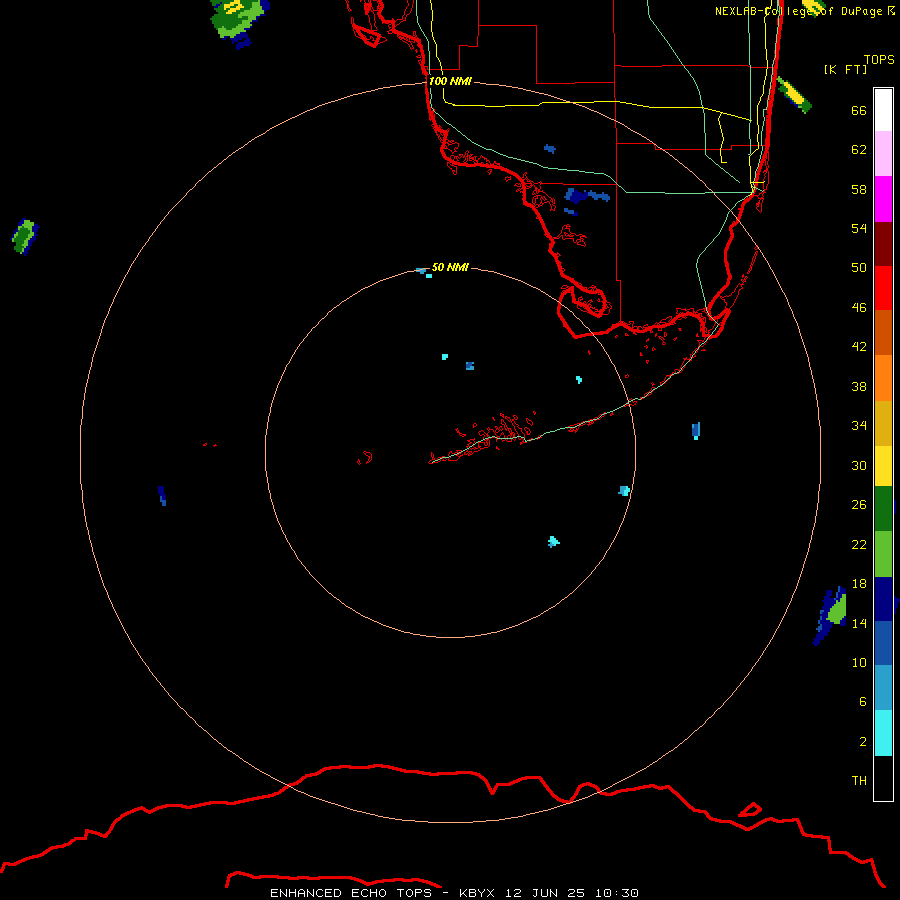Click the TOPS legend title

[x=879, y=59]
